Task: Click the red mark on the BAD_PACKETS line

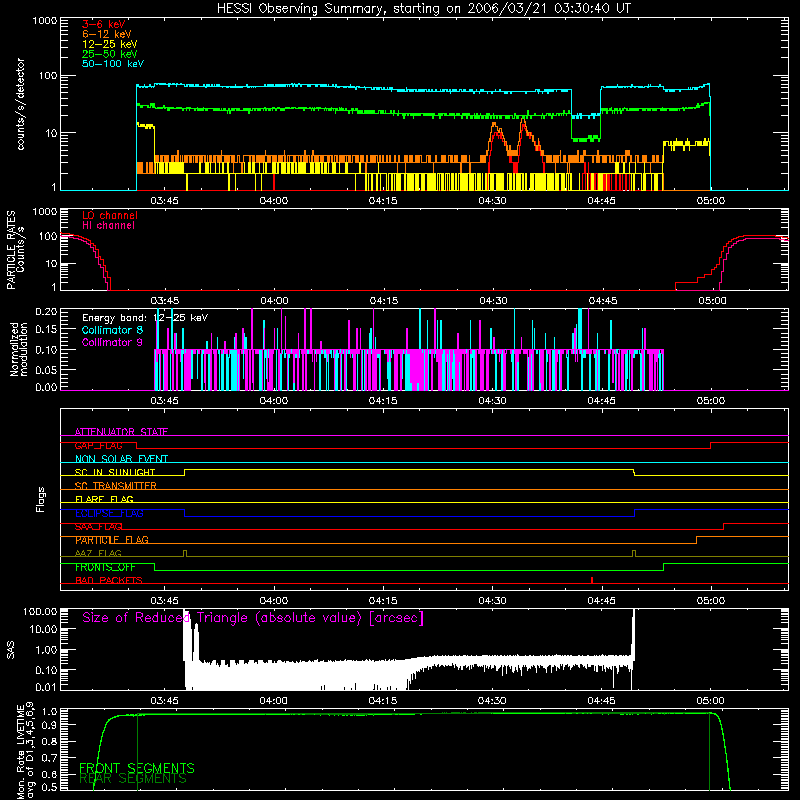Action: [591, 580]
